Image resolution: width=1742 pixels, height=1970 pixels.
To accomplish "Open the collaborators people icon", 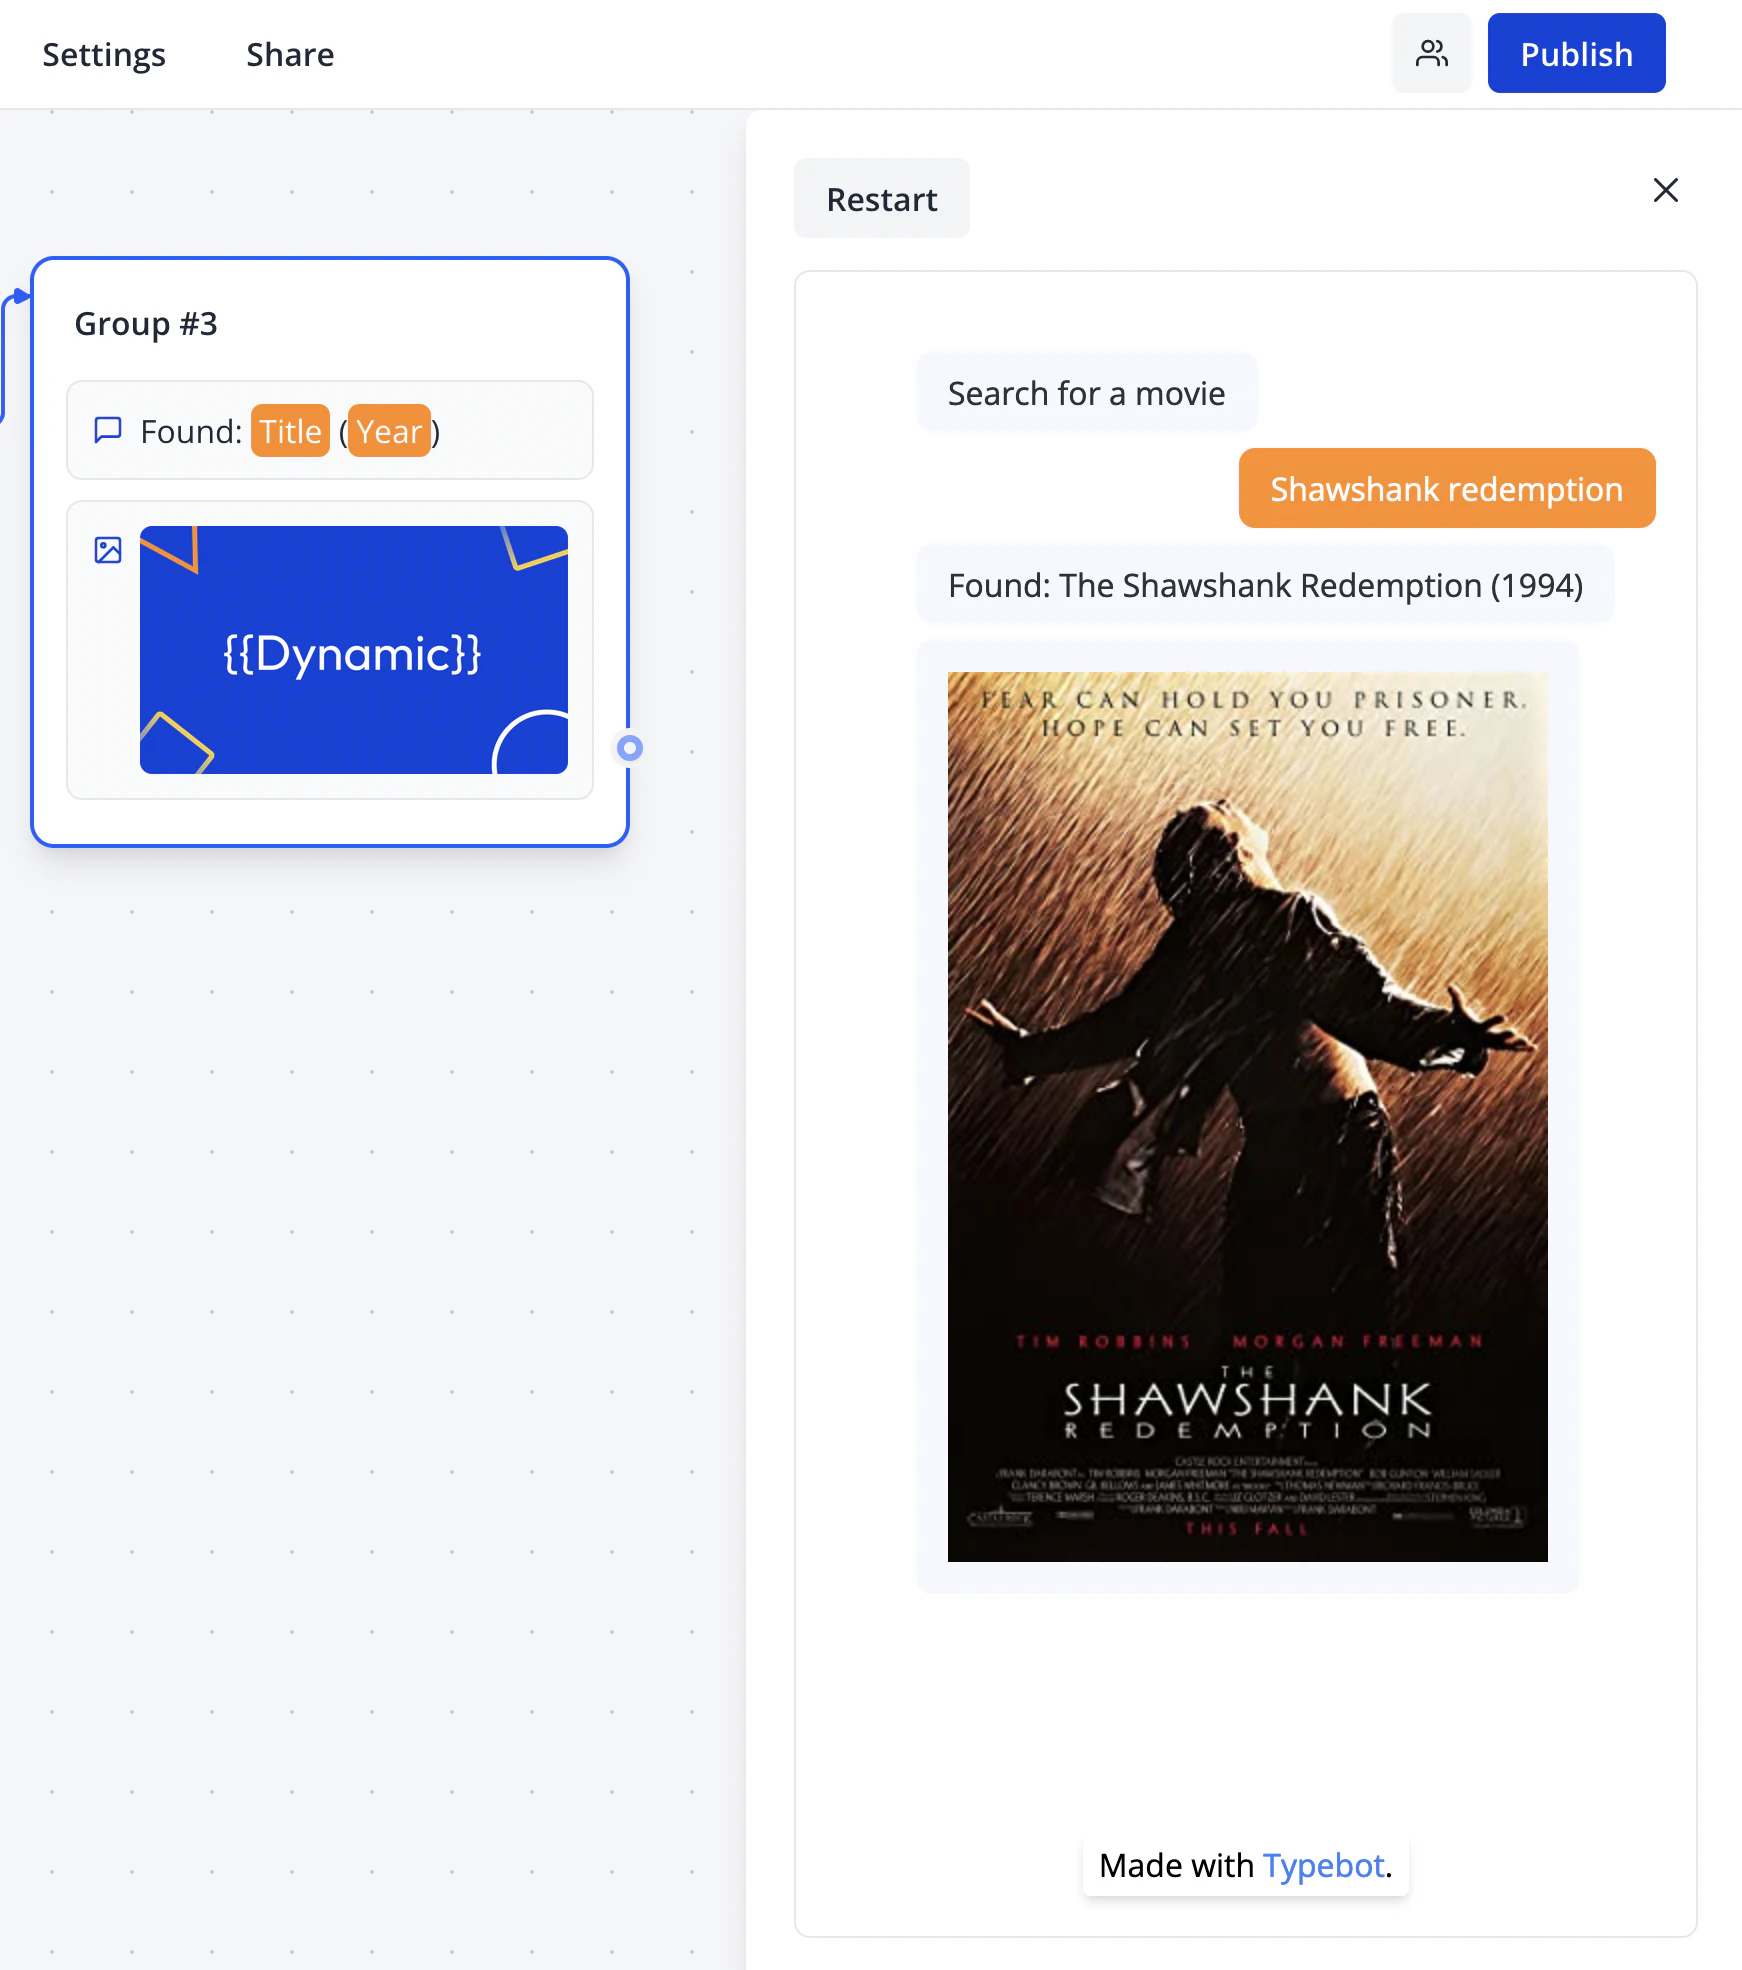I will (1431, 54).
